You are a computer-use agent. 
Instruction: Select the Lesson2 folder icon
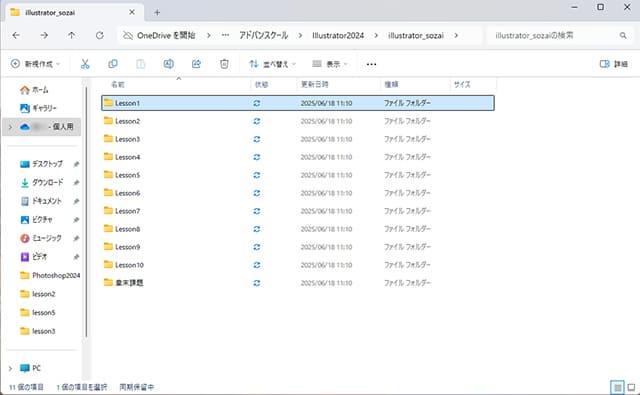tap(108, 121)
